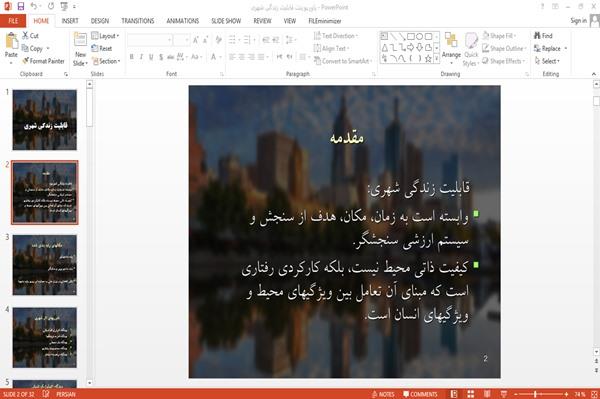This screenshot has width=600, height=399.
Task: Click Find in the Editing group
Action: coord(543,36)
